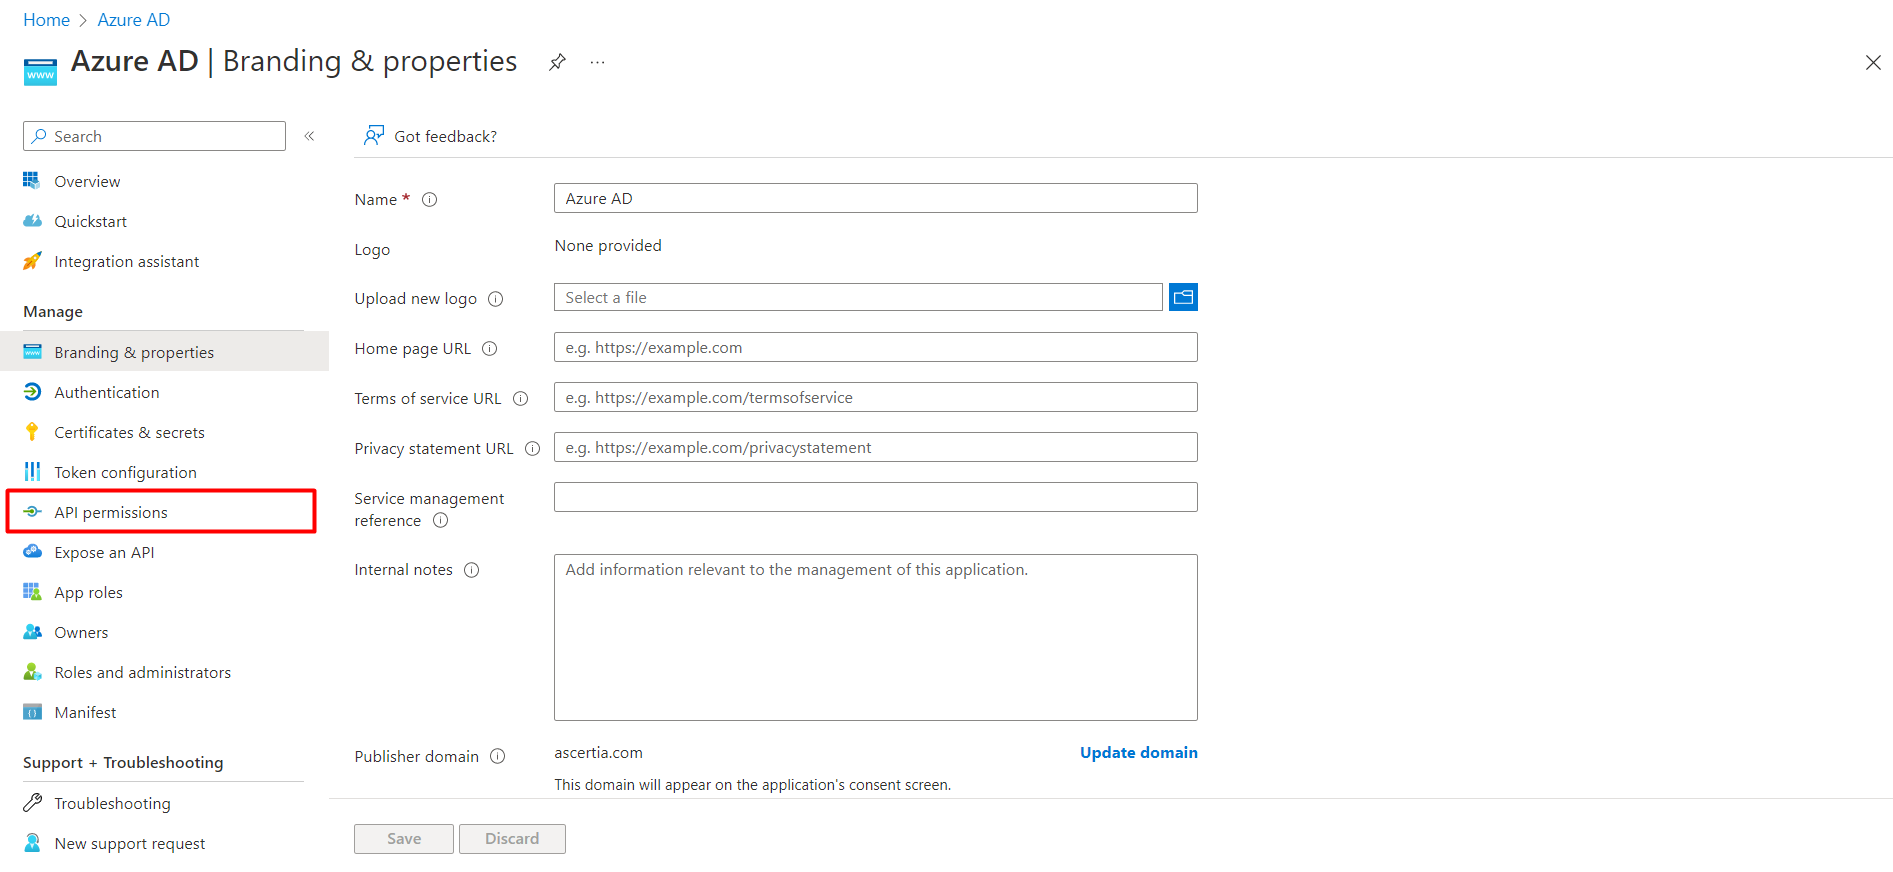Select Branding & properties menu item
Screen dimensions: 1893x872
click(x=164, y=352)
